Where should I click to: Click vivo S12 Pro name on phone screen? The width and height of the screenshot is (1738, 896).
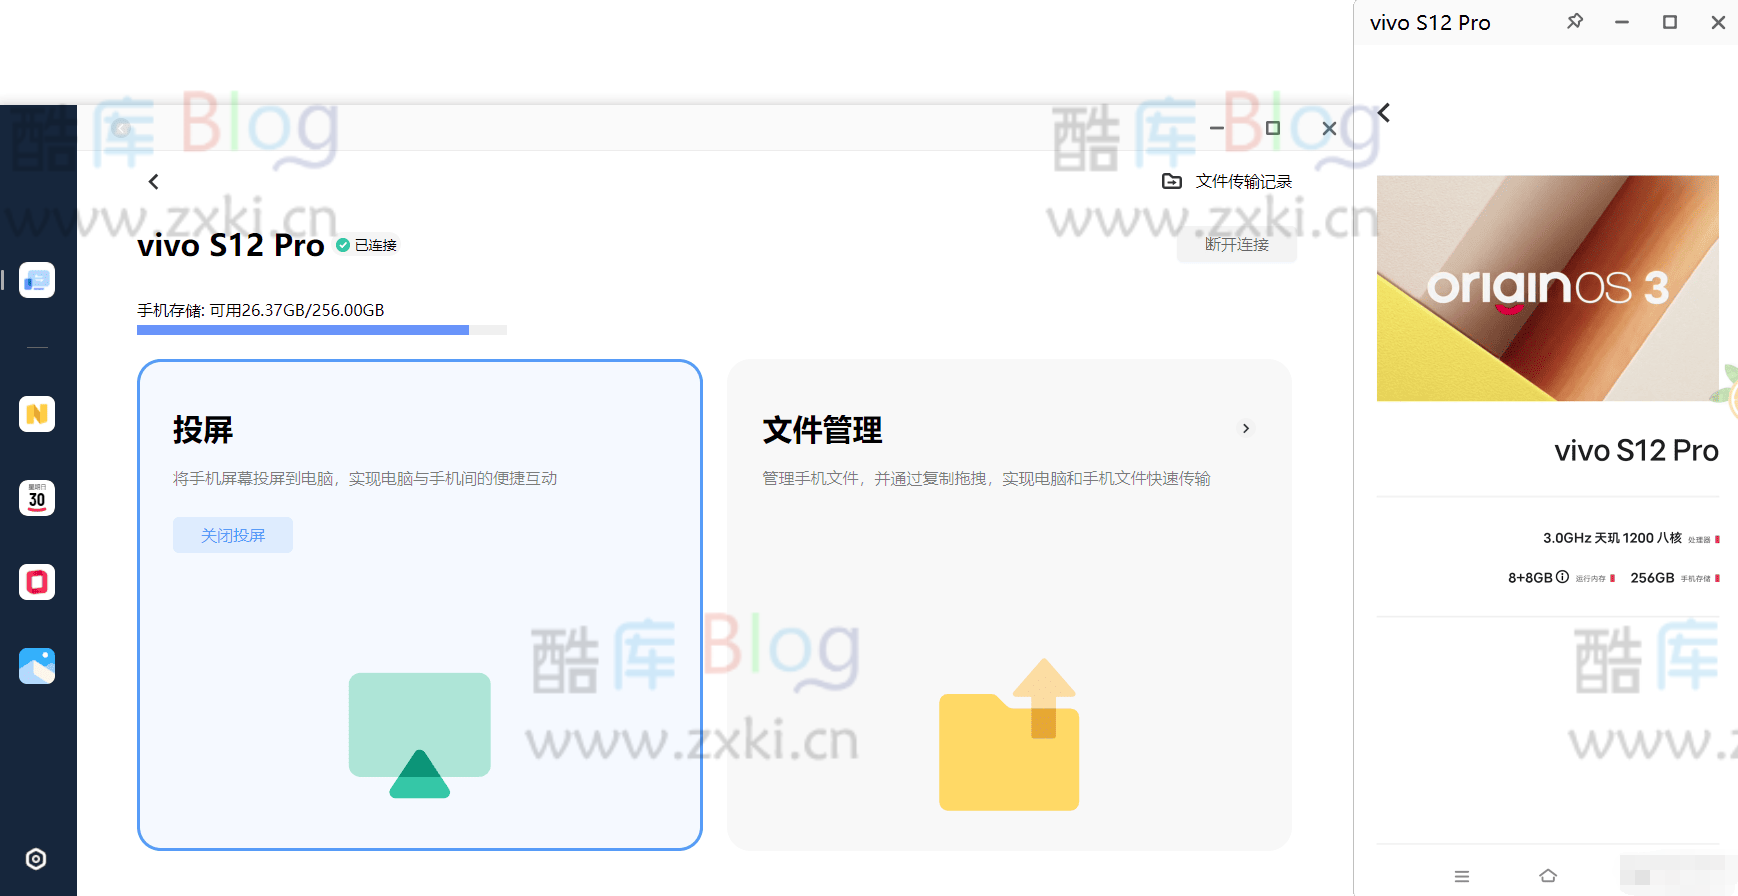click(1636, 450)
